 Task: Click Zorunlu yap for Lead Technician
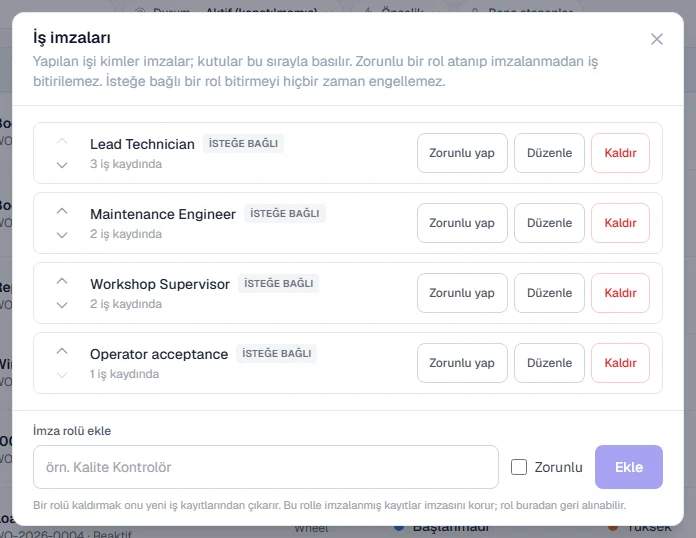462,153
